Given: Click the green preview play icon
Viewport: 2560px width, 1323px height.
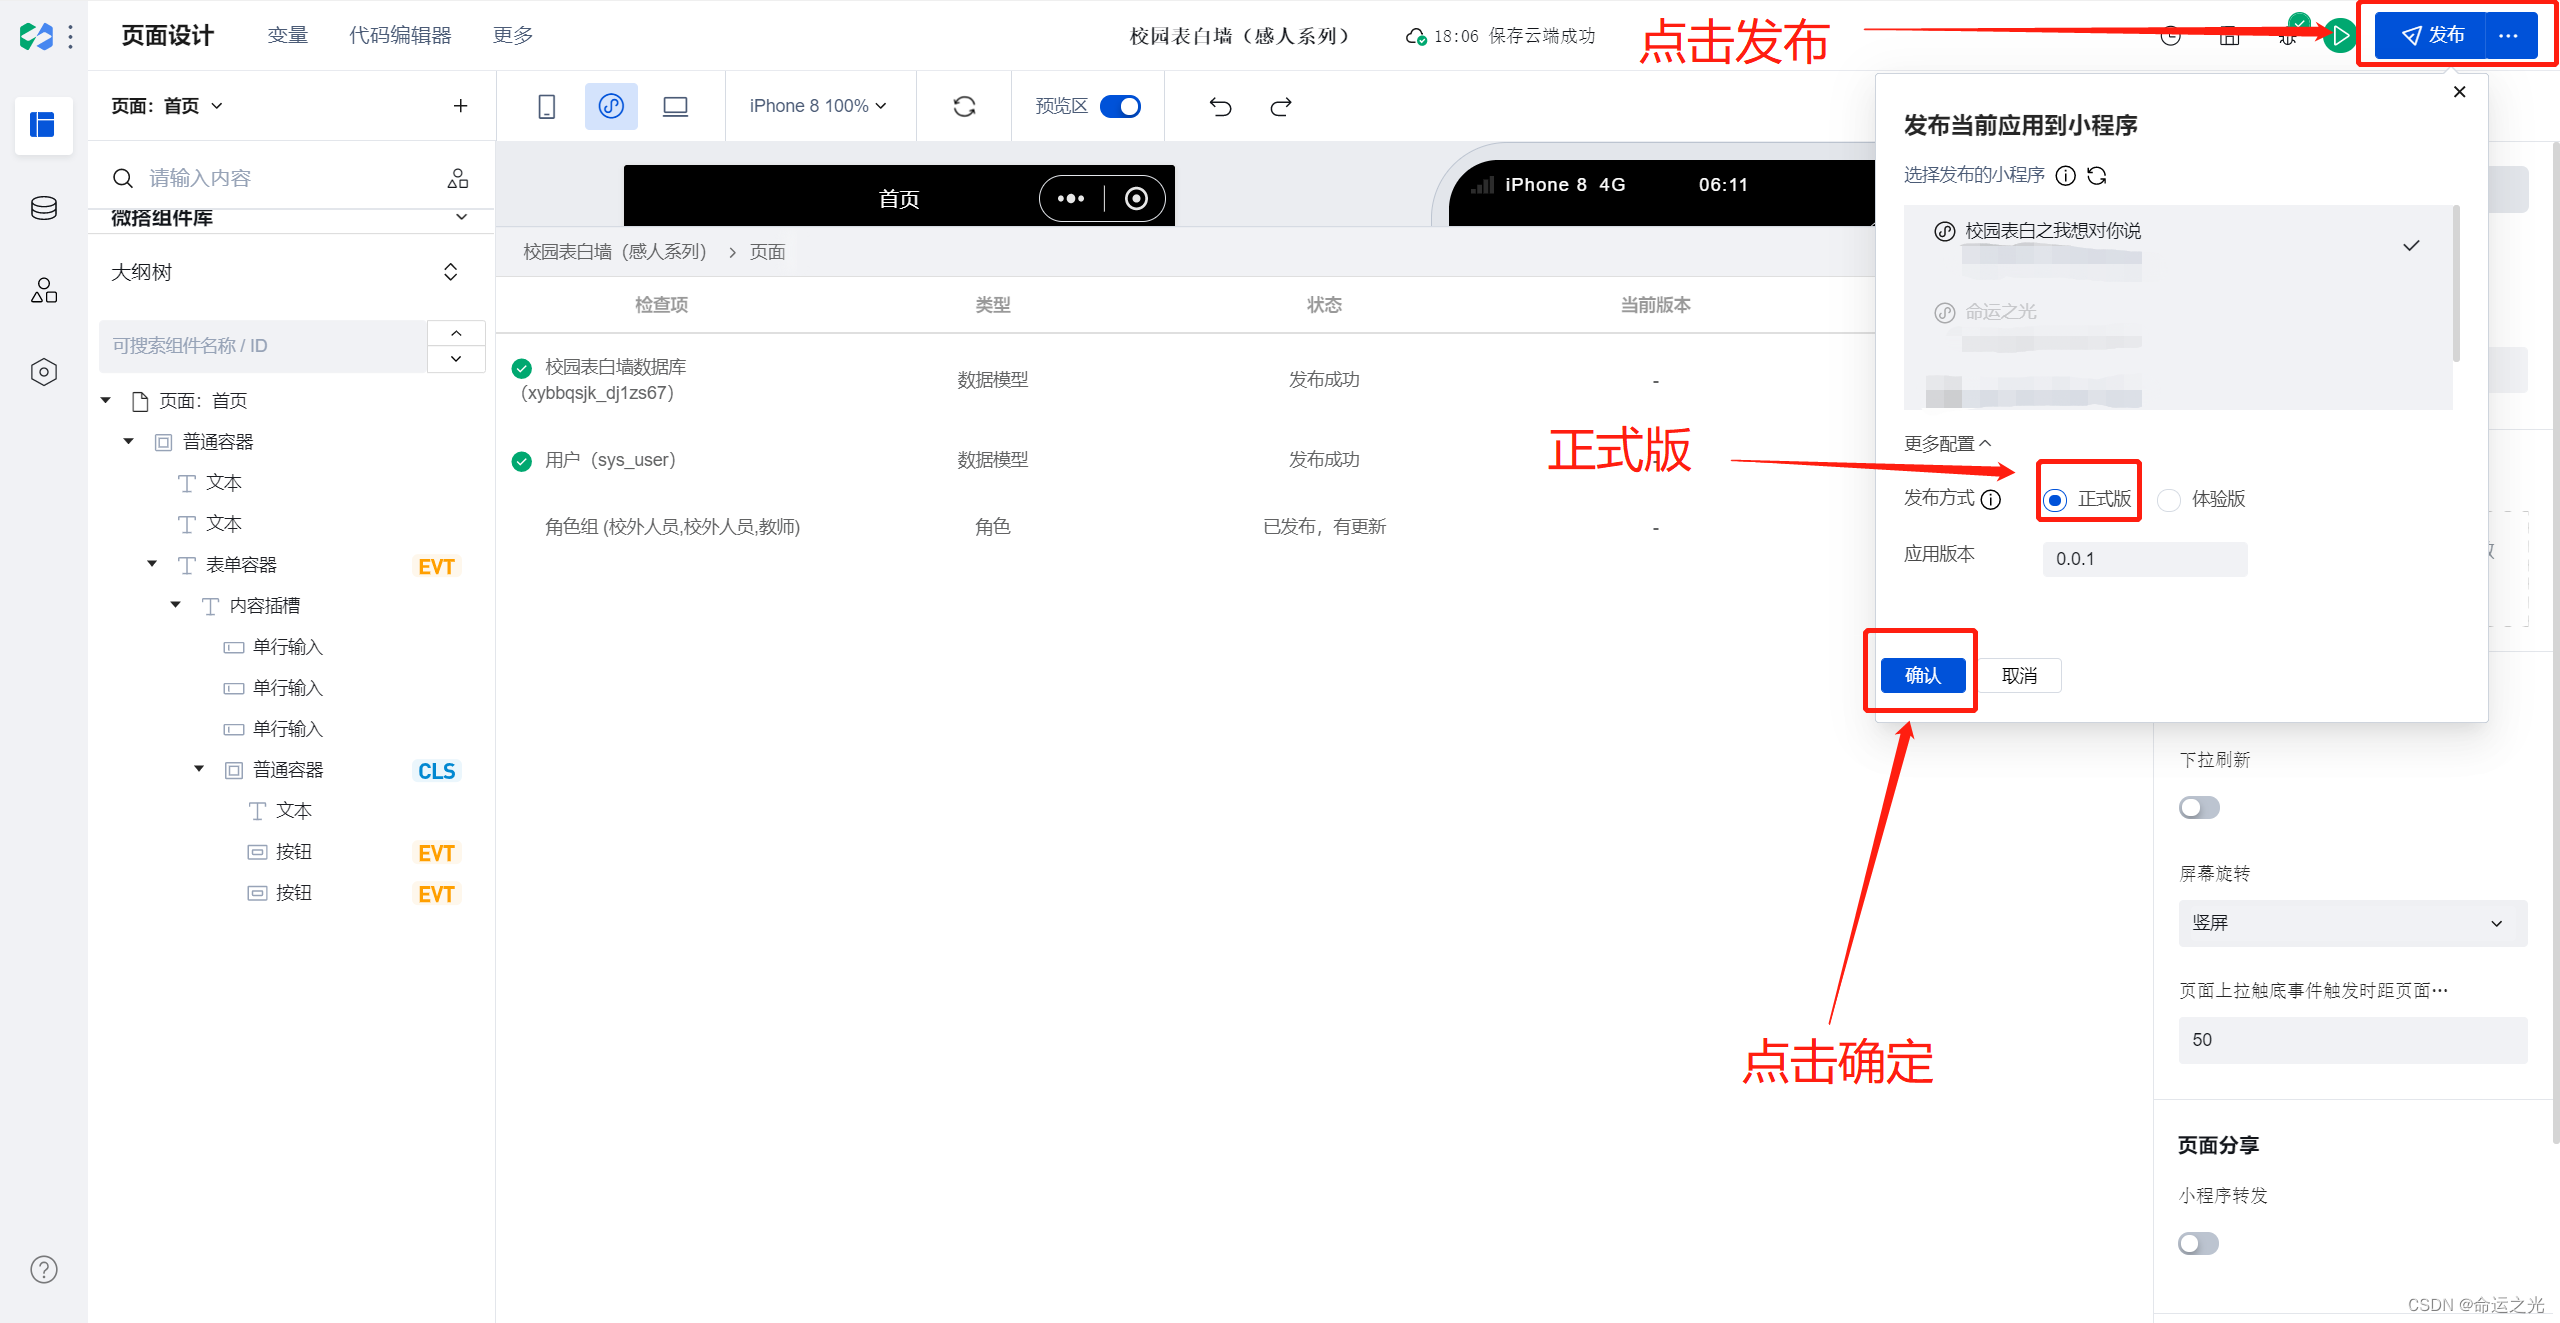Looking at the screenshot, I should [x=2339, y=36].
